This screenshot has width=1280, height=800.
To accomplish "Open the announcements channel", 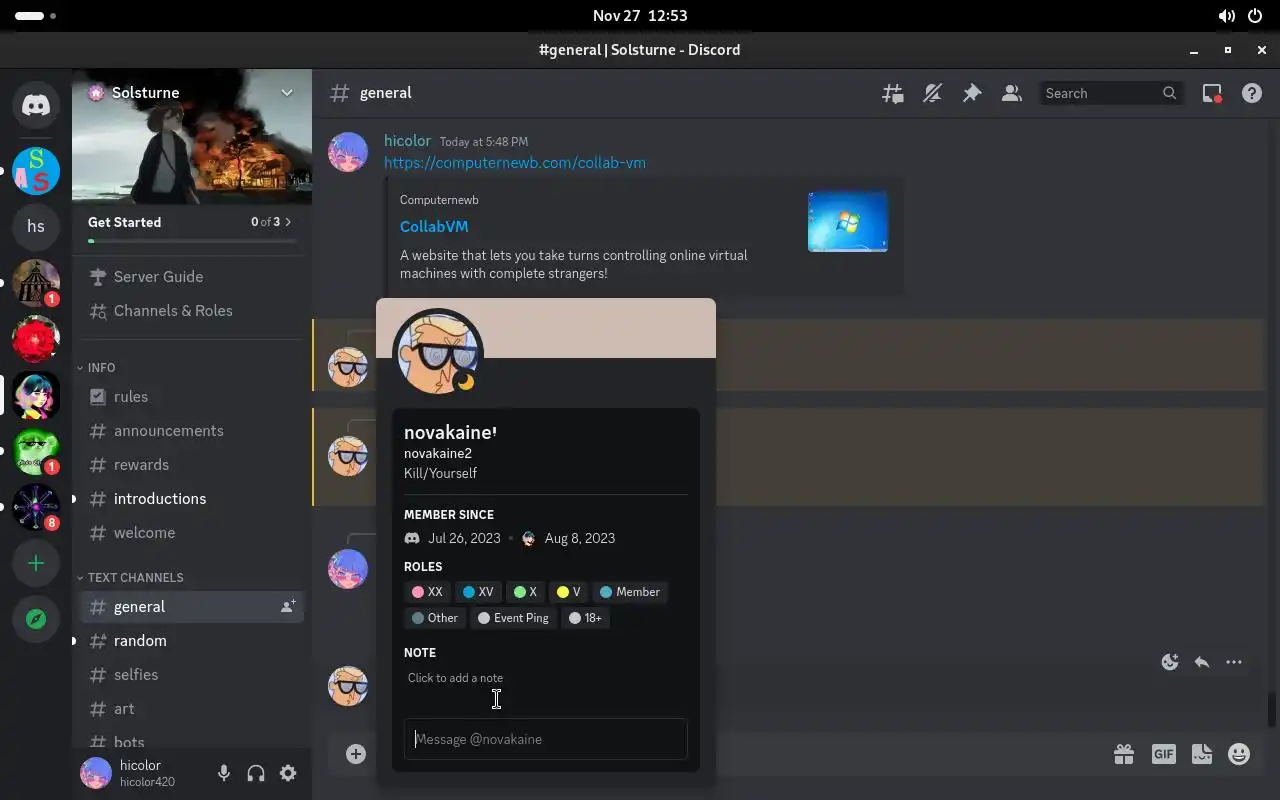I will point(192,431).
